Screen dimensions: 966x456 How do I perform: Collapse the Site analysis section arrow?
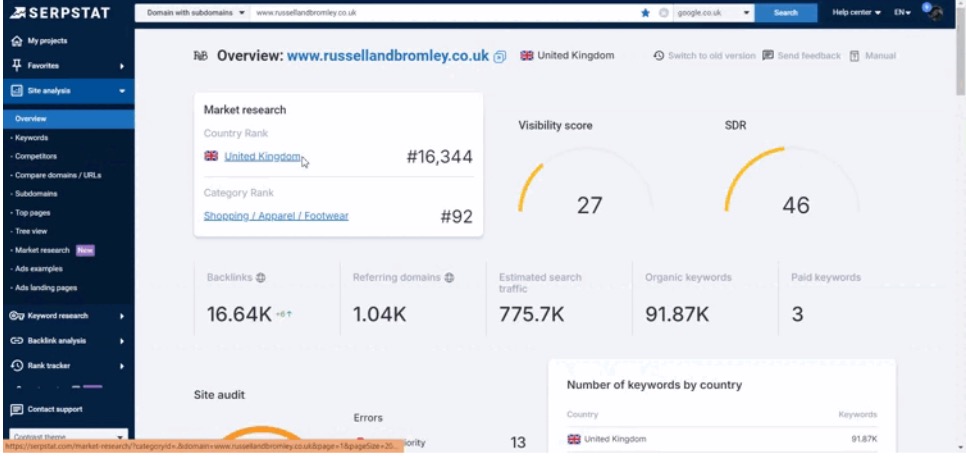pos(122,91)
